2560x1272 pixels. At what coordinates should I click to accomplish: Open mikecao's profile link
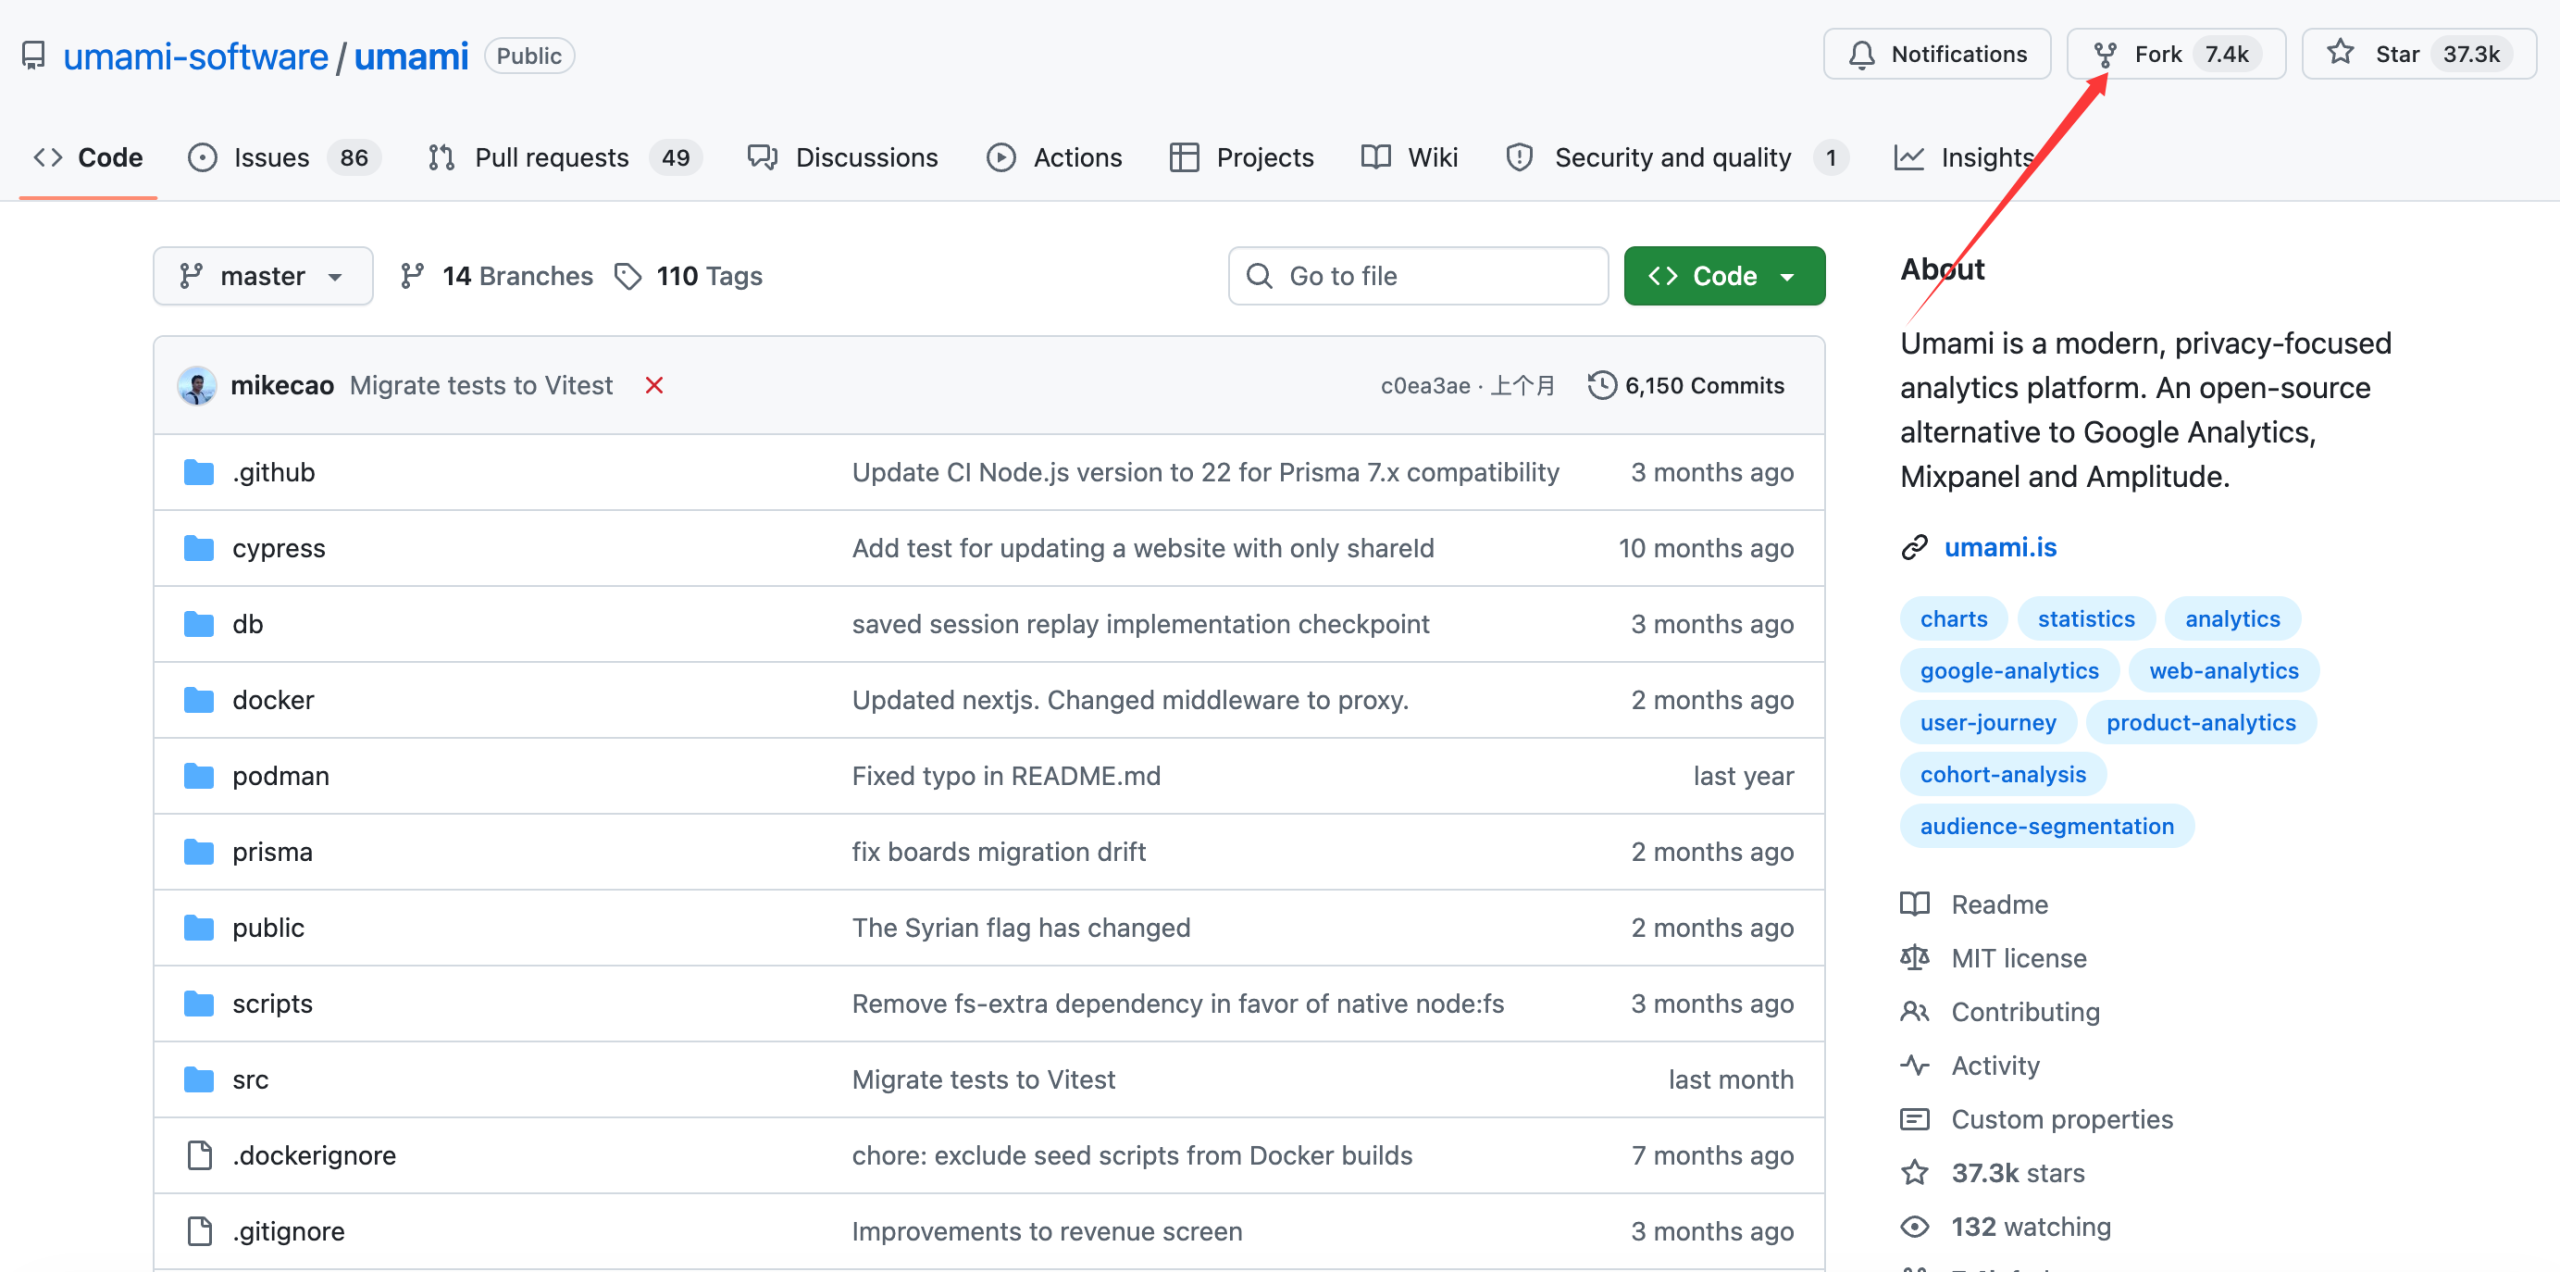click(282, 386)
